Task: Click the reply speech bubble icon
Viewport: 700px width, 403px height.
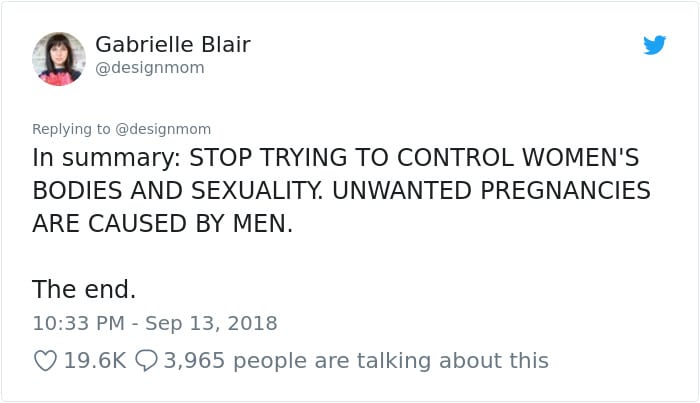Action: pos(145,361)
